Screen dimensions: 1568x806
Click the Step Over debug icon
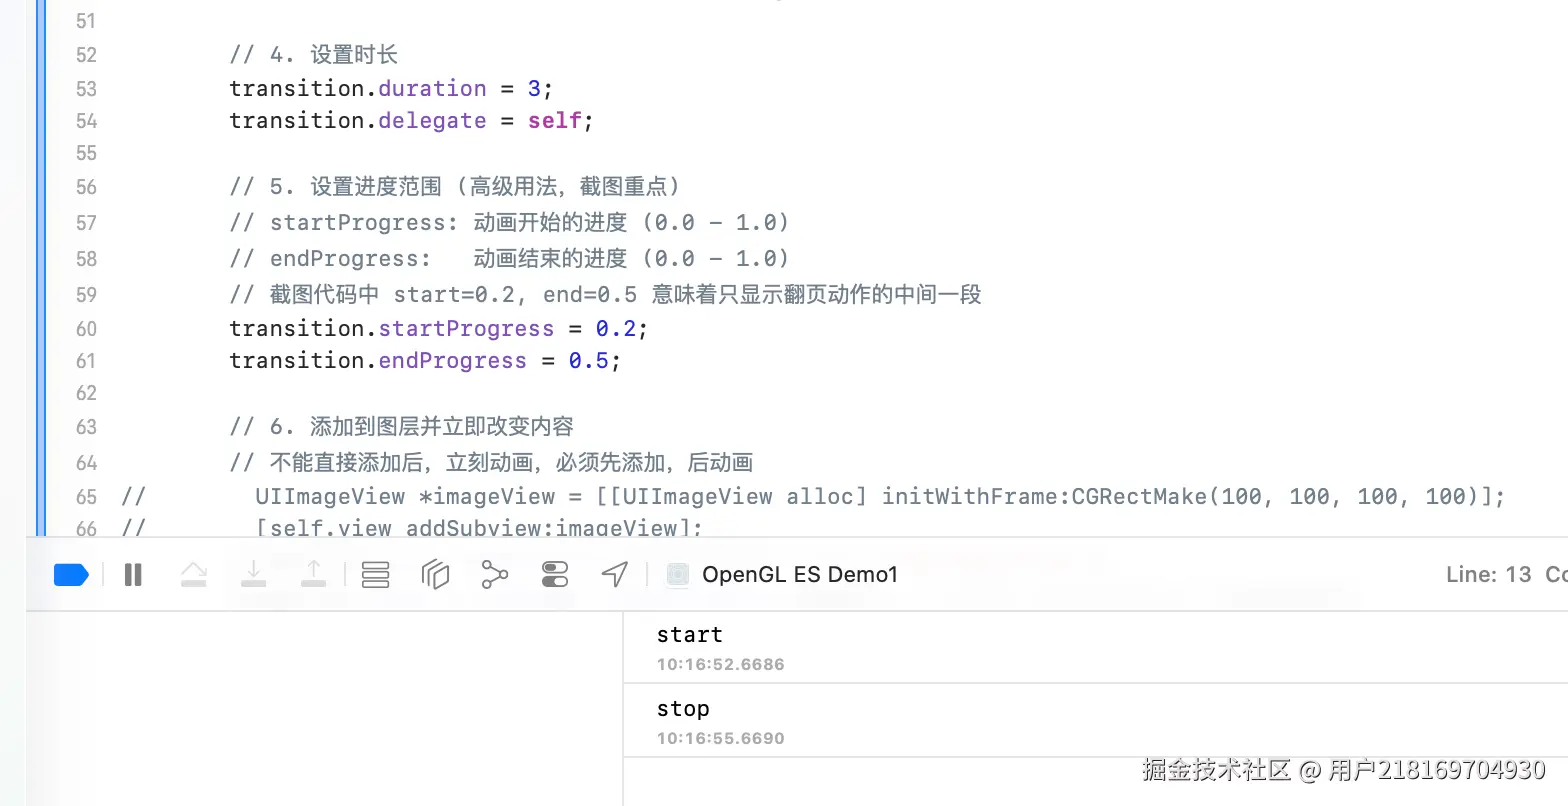pos(193,574)
